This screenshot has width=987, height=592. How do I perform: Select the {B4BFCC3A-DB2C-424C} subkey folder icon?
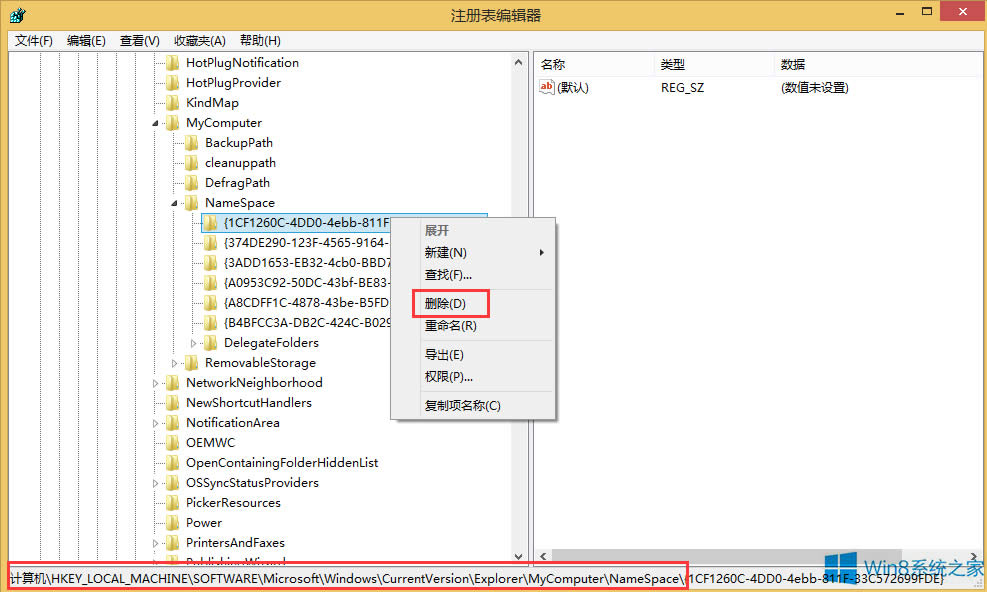(x=210, y=322)
